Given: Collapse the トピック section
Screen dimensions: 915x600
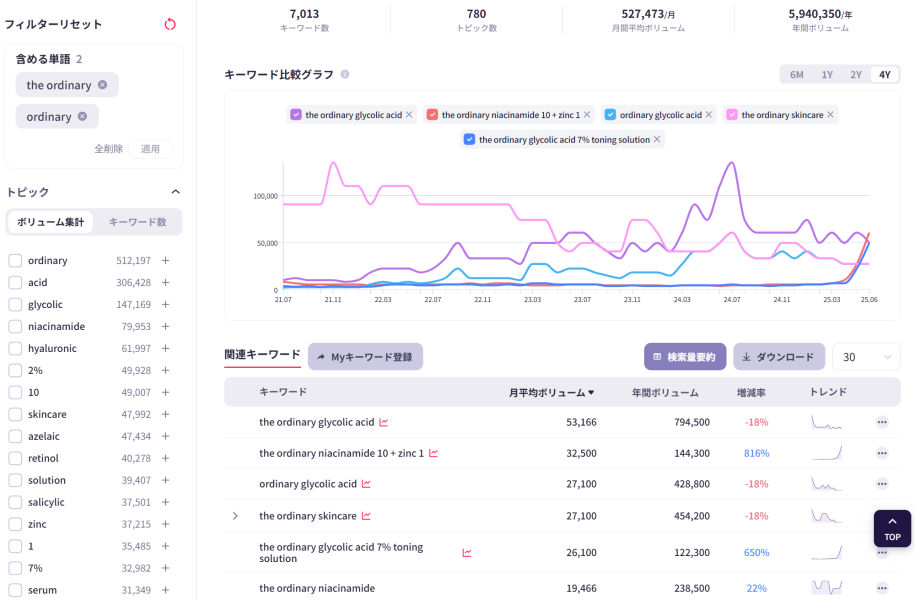Looking at the screenshot, I should point(175,191).
